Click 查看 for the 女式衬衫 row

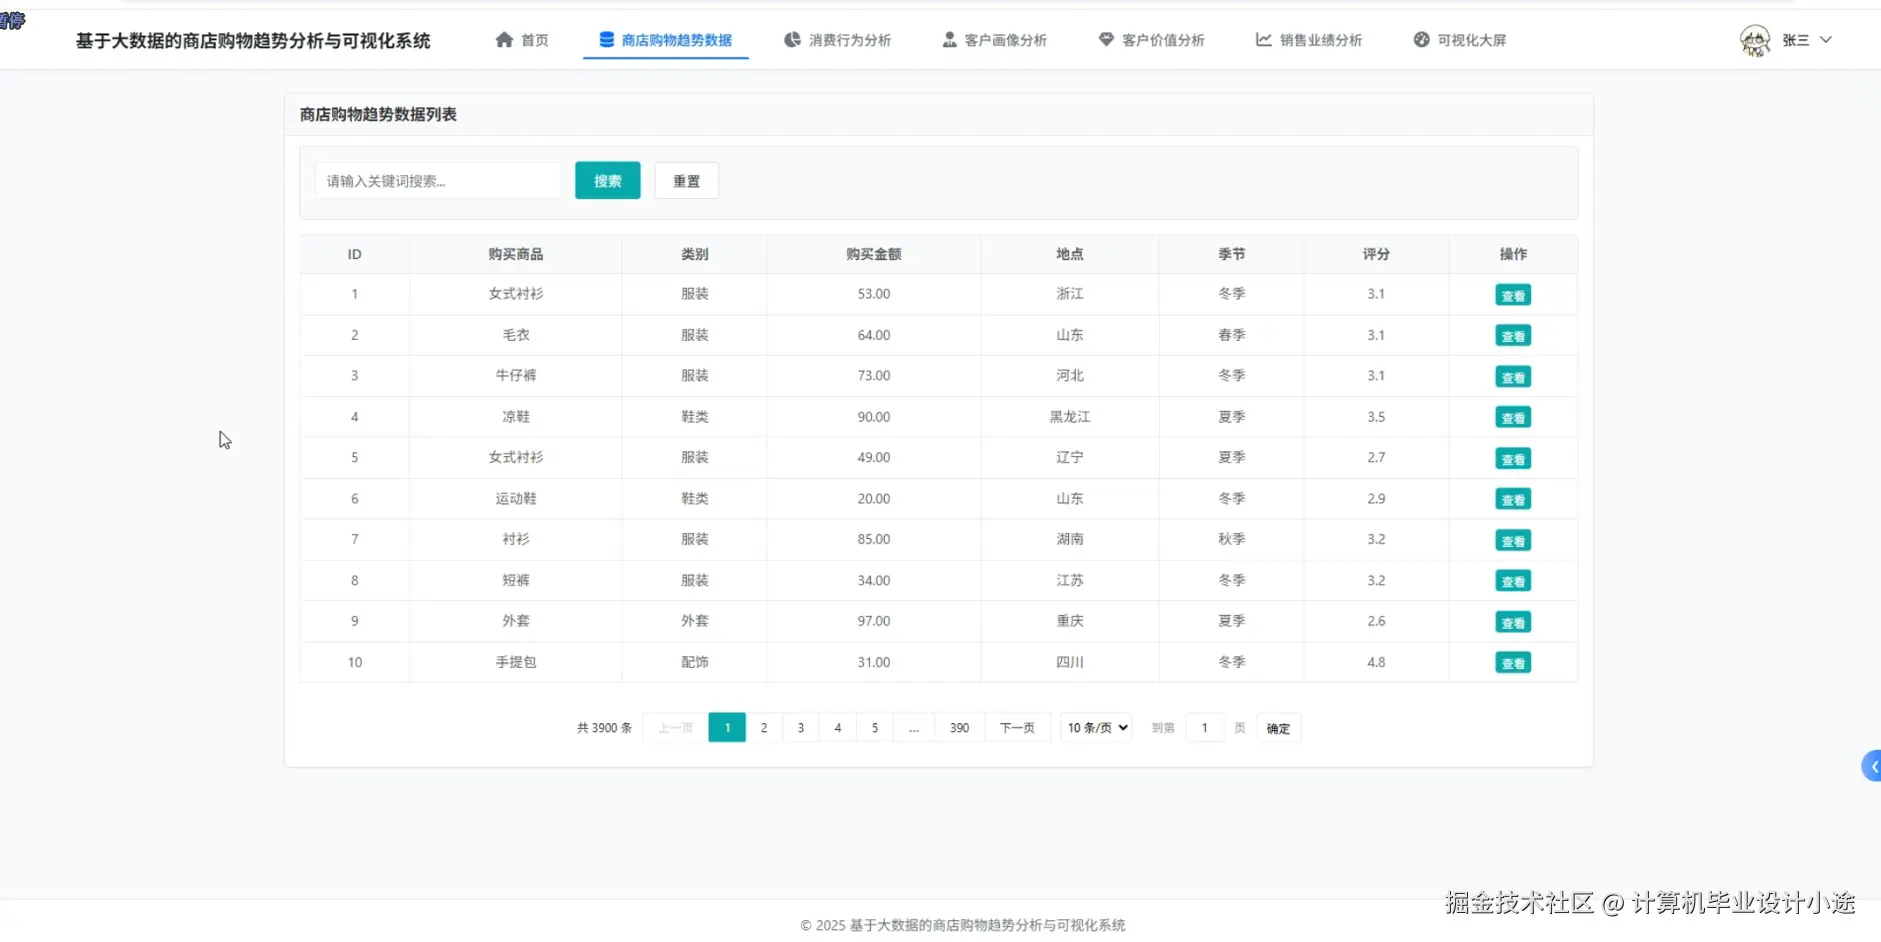tap(1513, 294)
